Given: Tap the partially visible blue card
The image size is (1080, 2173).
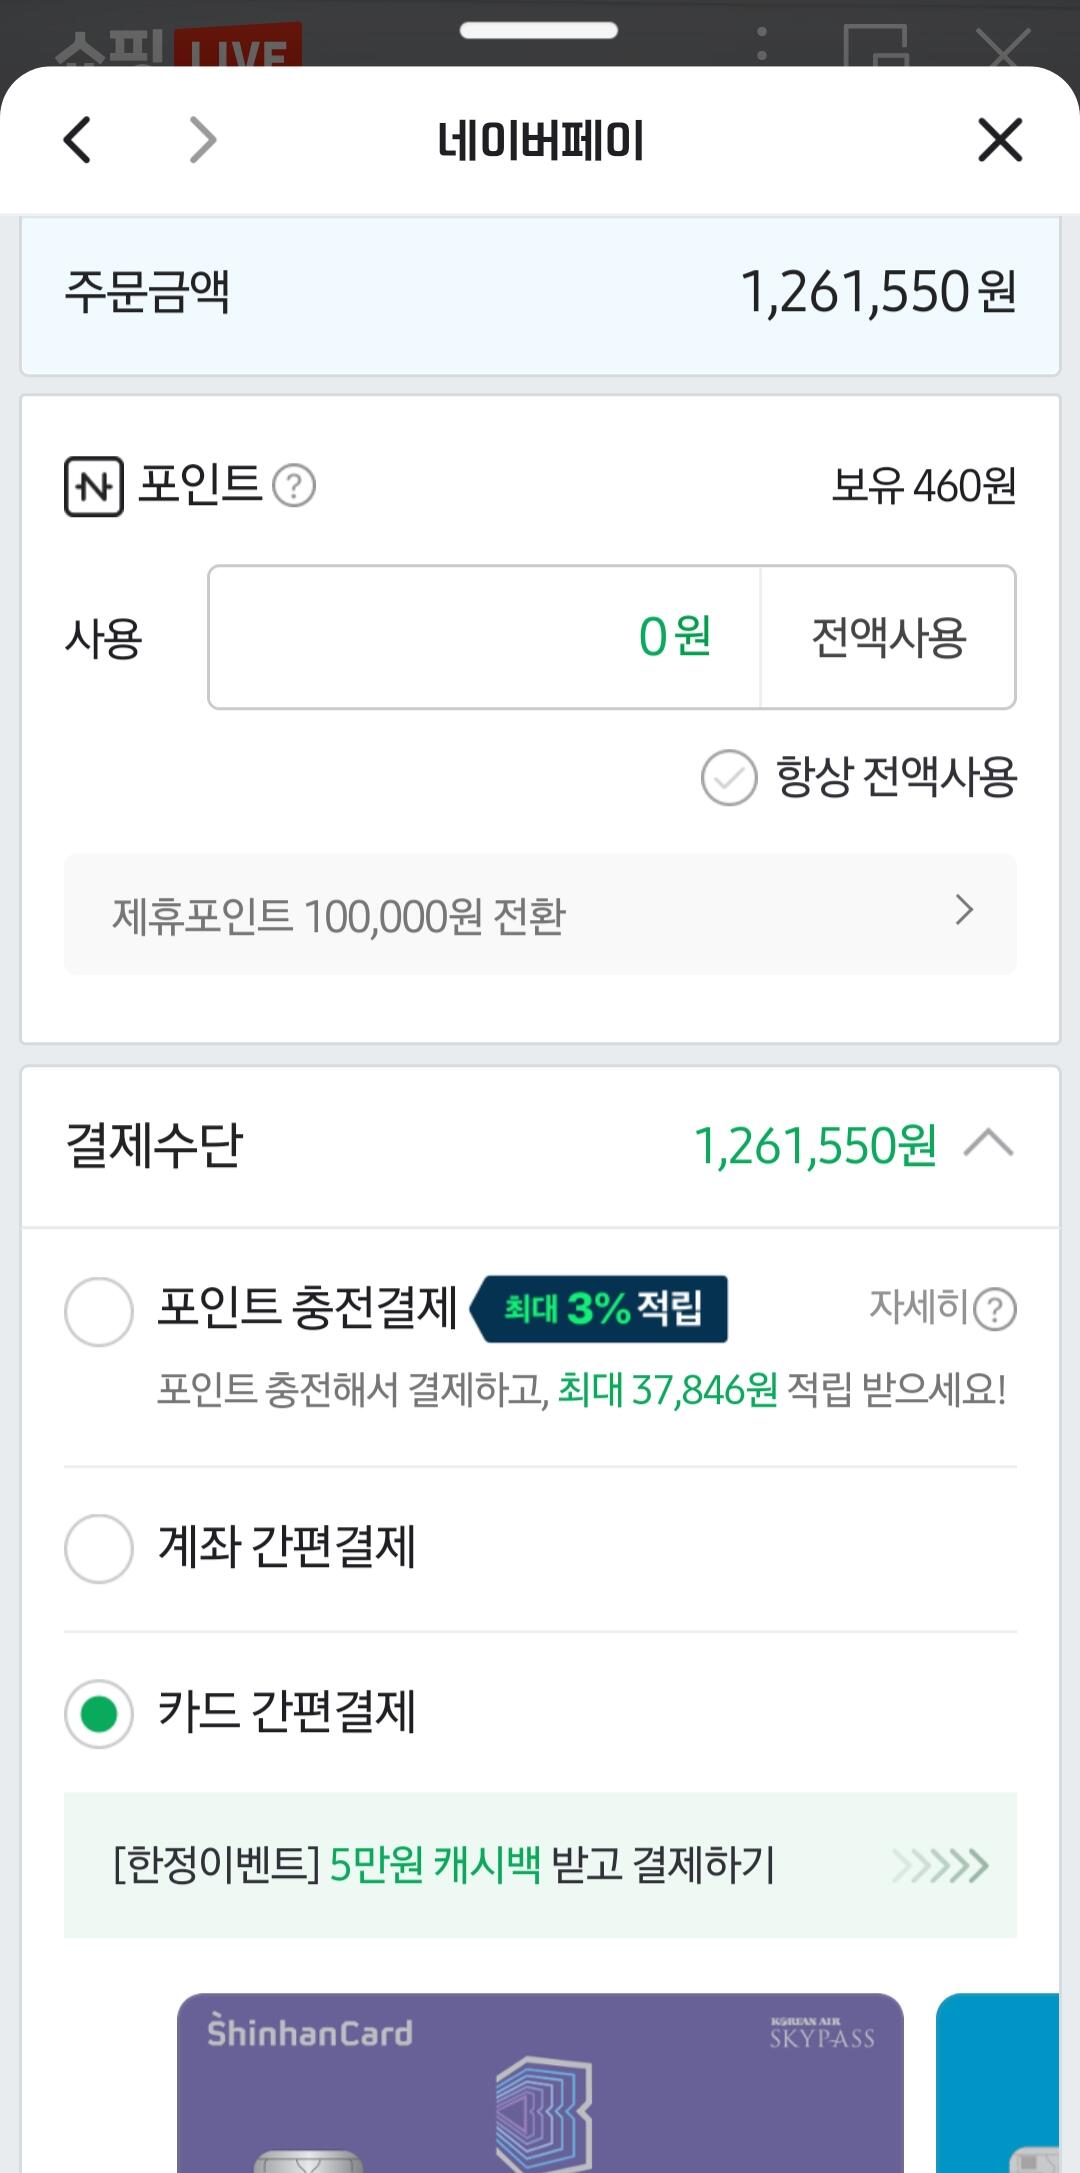Looking at the screenshot, I should 998,2082.
